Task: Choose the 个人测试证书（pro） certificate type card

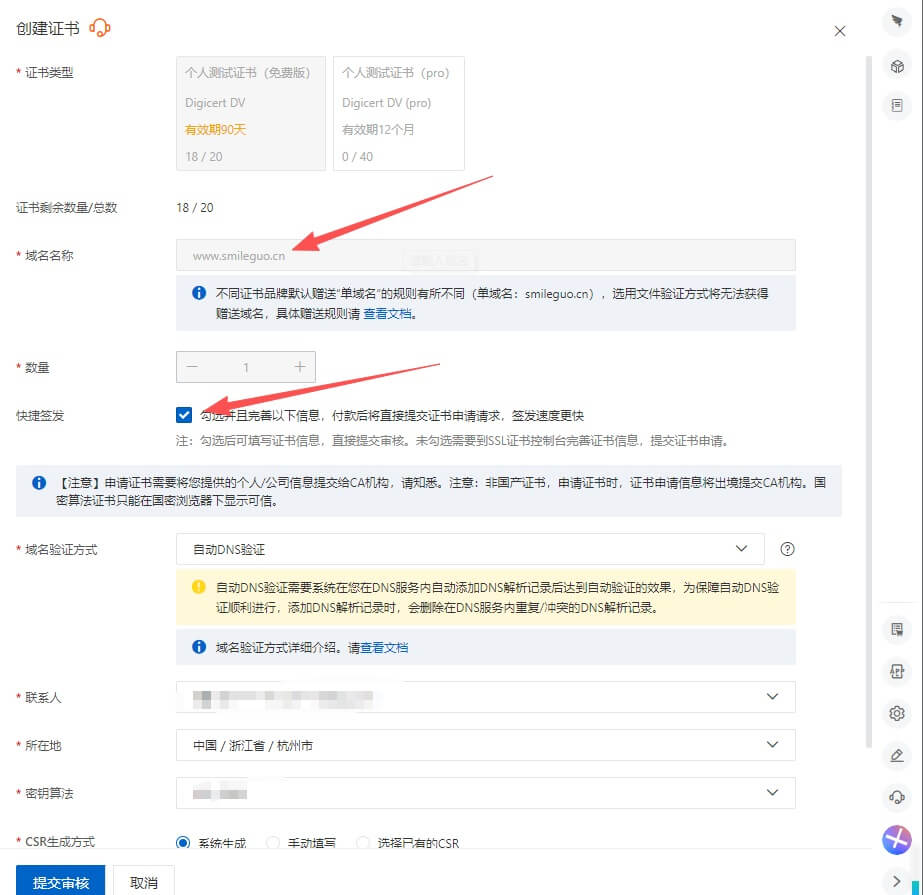Action: click(x=398, y=113)
